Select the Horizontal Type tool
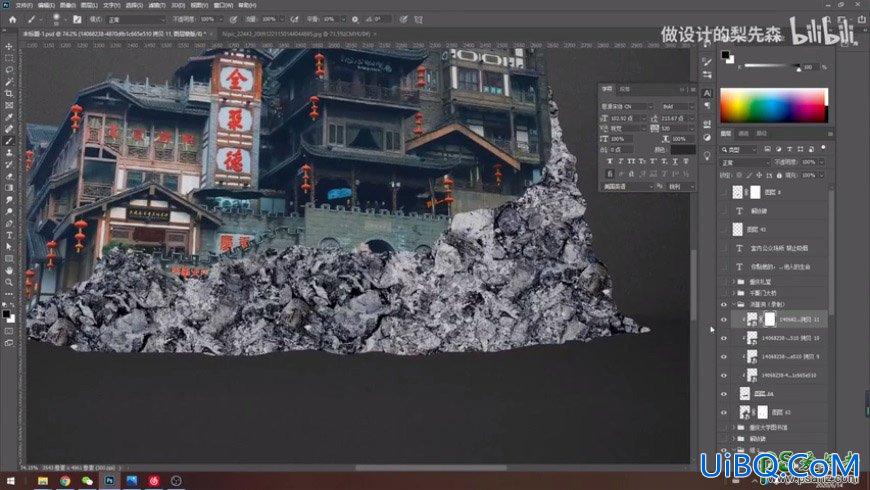Viewport: 870px width, 490px height. coord(9,235)
